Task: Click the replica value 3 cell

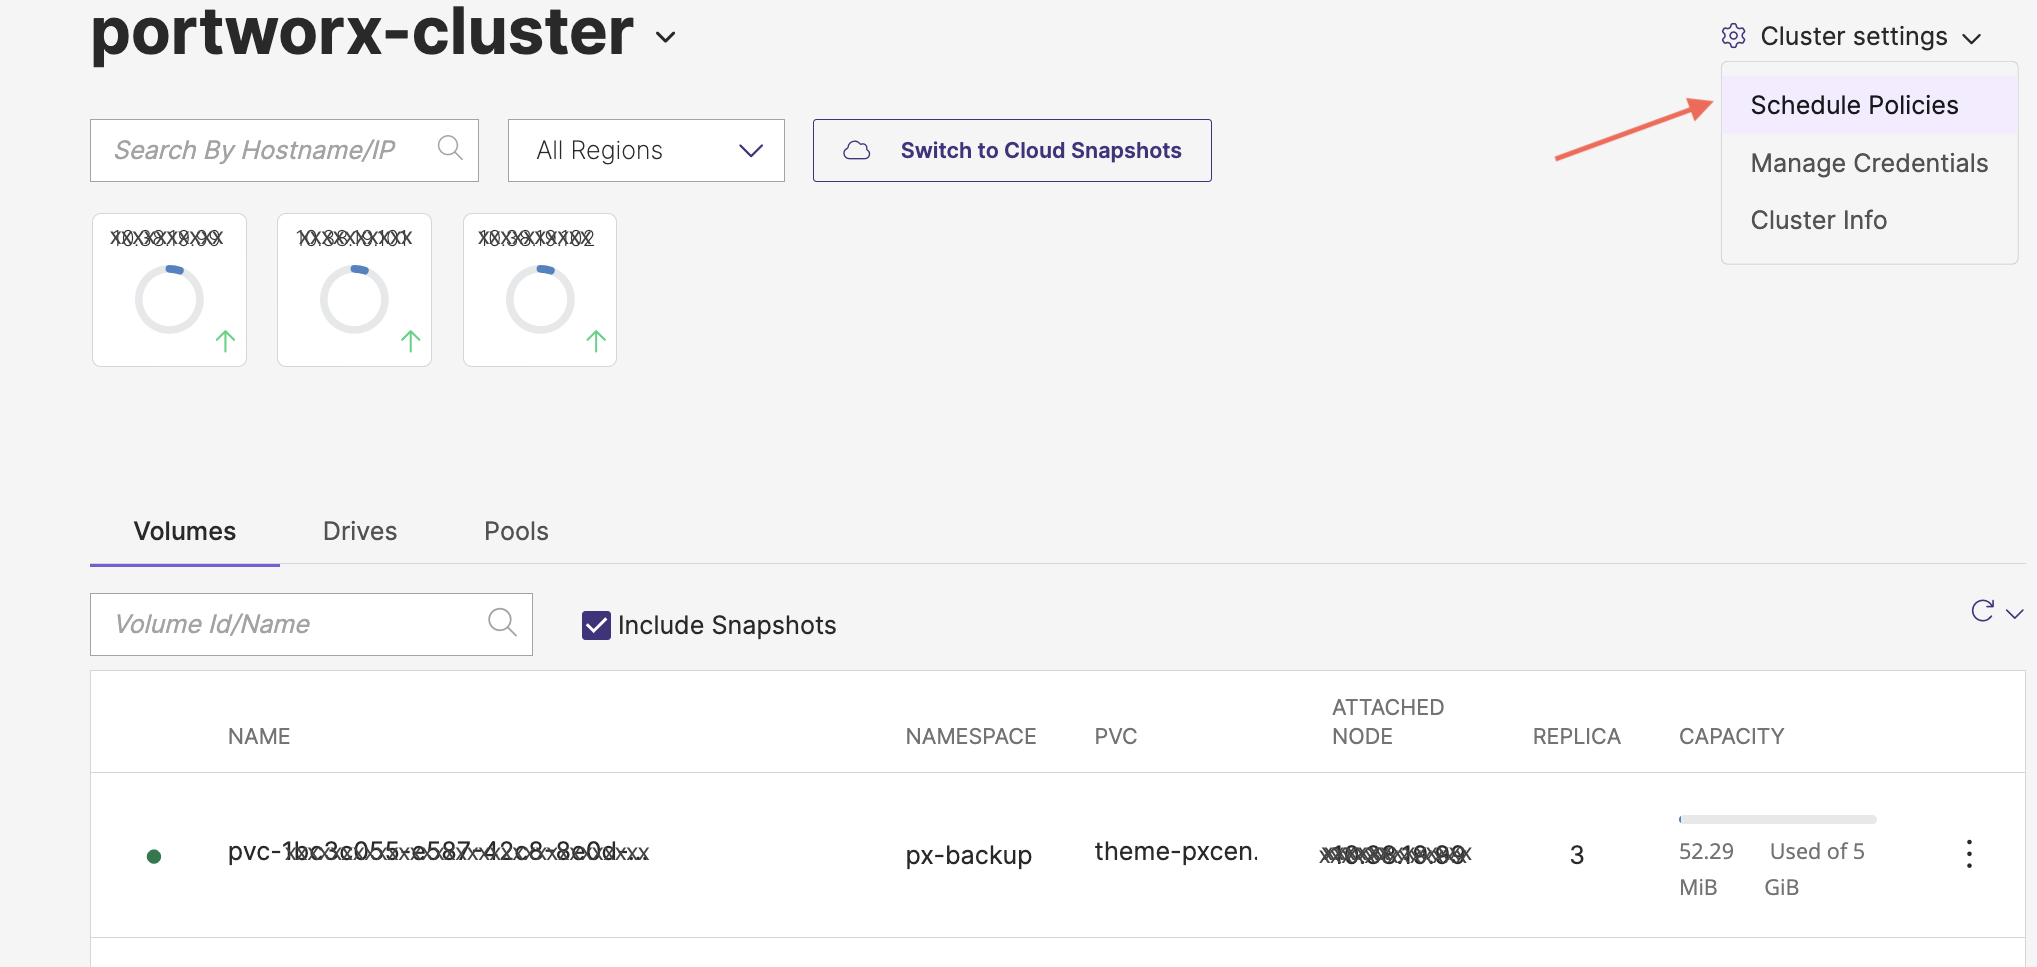Action: coord(1577,855)
